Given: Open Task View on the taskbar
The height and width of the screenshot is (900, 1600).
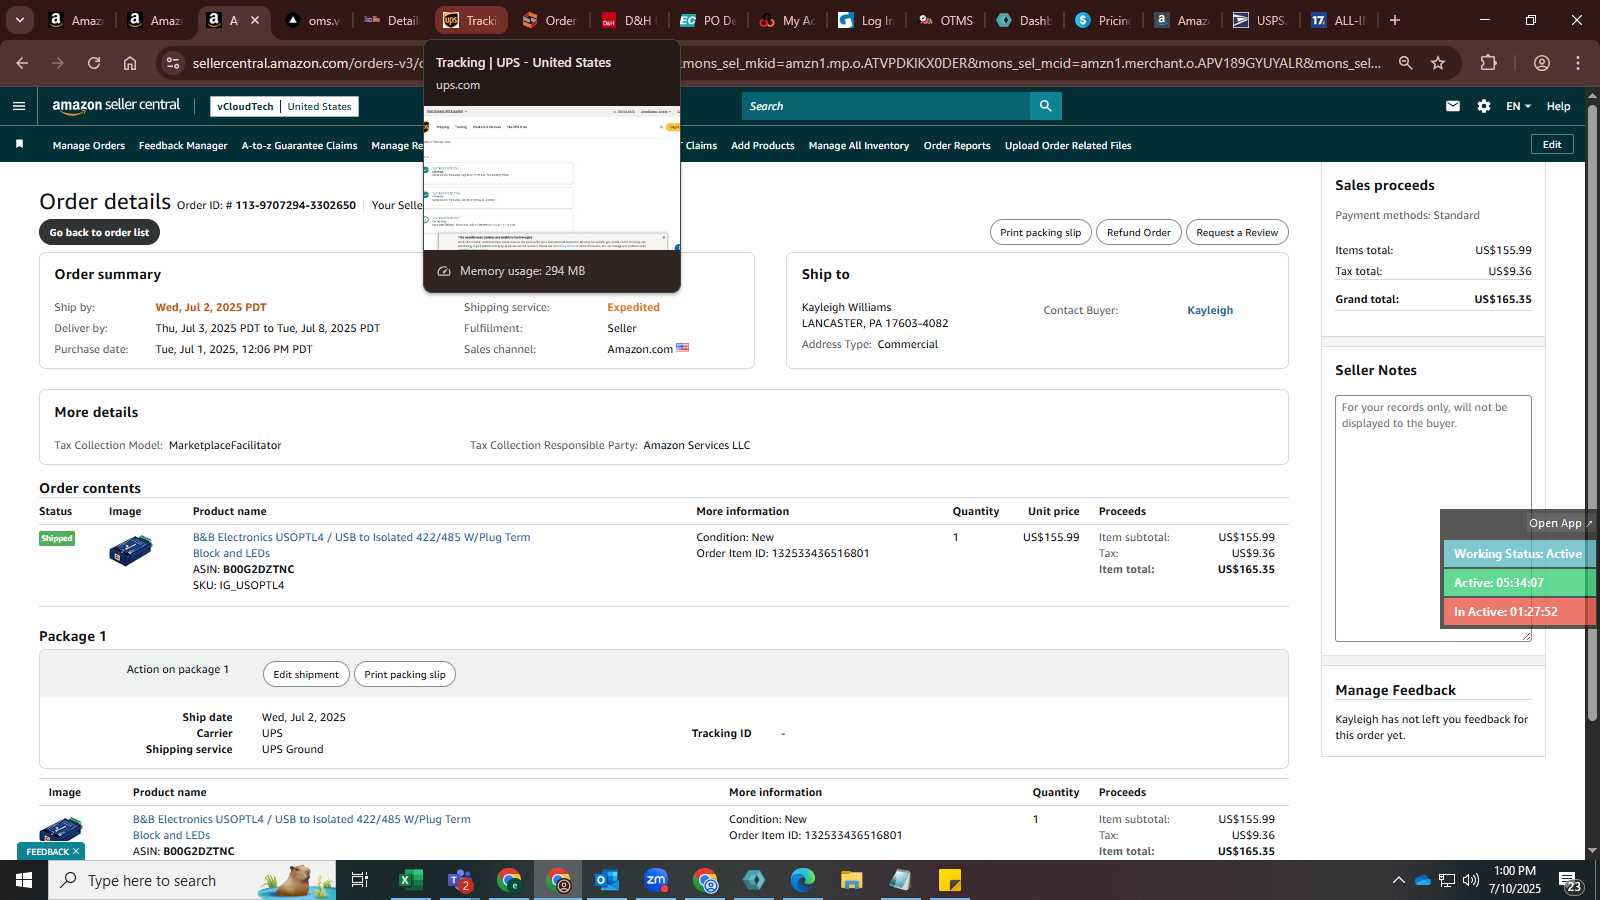Looking at the screenshot, I should pos(360,880).
